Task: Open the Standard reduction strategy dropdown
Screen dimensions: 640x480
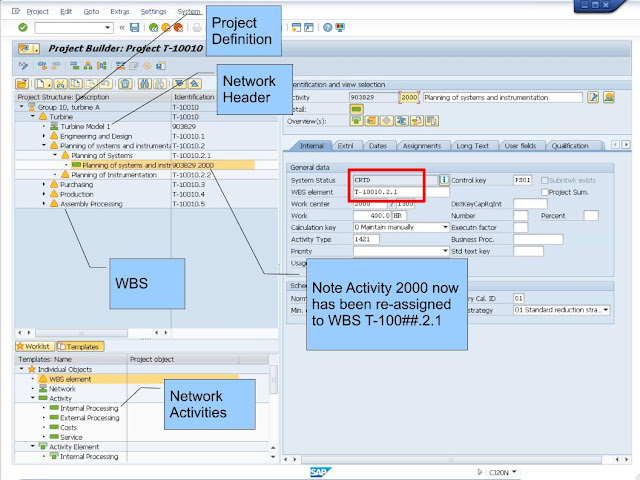Action: pyautogui.click(x=606, y=310)
